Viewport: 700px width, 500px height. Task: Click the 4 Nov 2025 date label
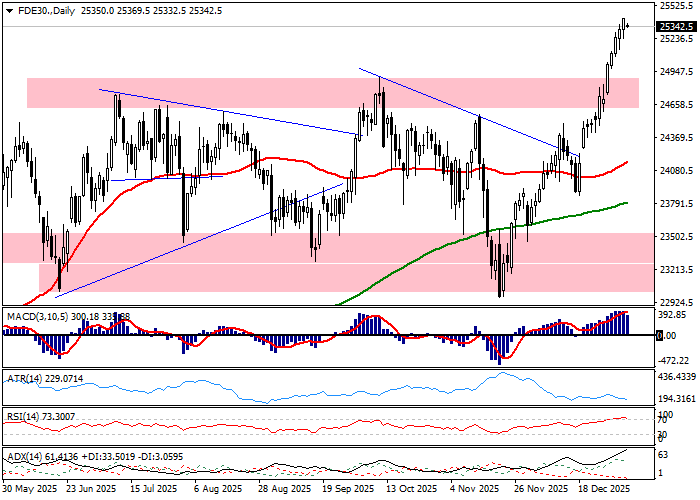coord(473,490)
